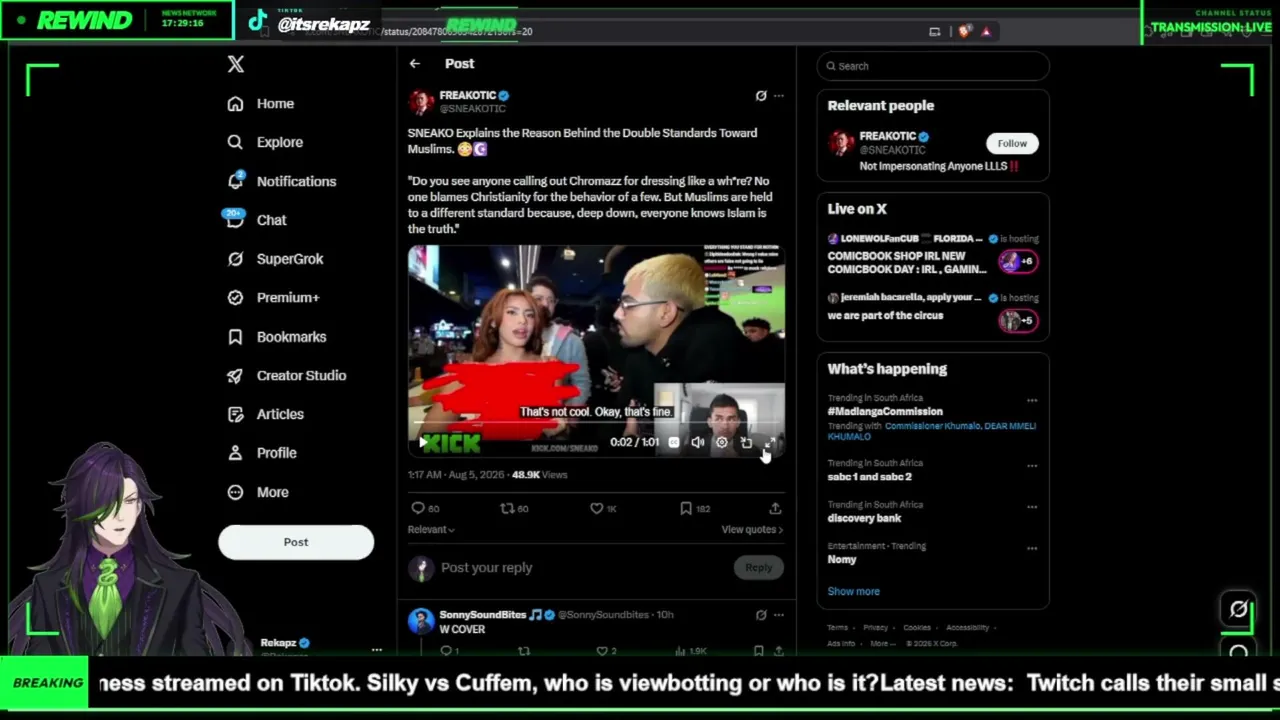Screen dimensions: 1280x720
Task: Enter video fullscreen mode
Action: (x=770, y=442)
